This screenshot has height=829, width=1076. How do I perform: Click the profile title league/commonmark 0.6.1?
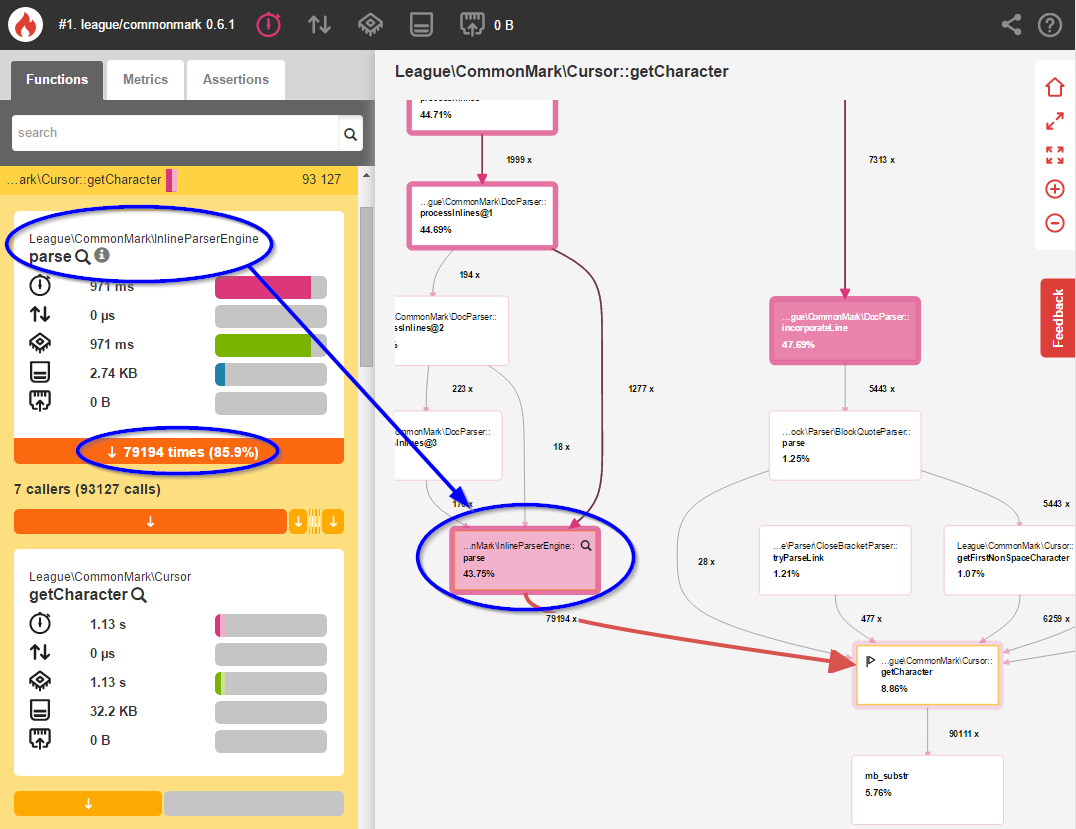coord(147,25)
